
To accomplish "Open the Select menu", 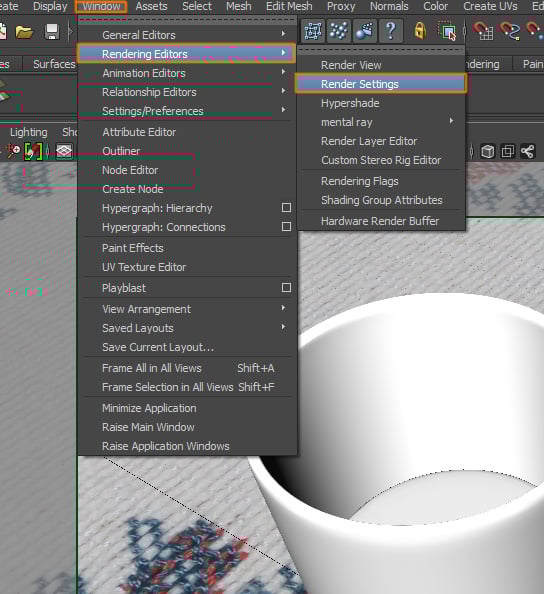I will click(x=197, y=6).
